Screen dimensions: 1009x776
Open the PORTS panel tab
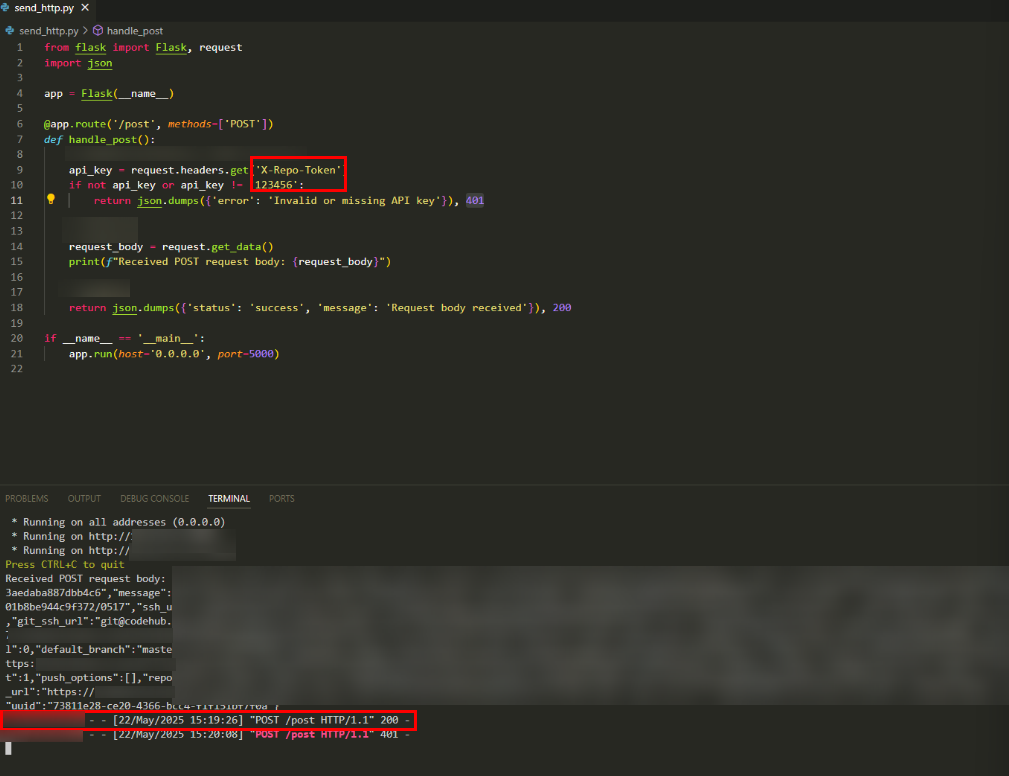coord(282,499)
